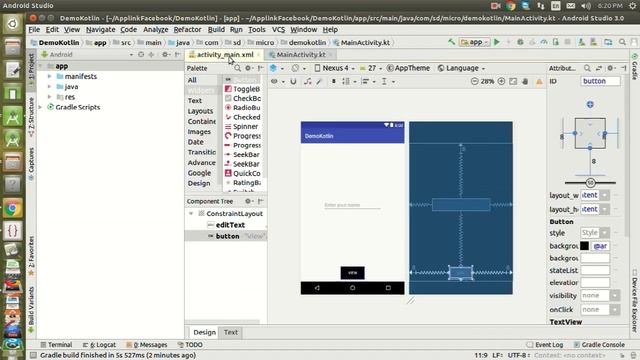Select RadioButton widget in Palette
The image size is (640, 360).
tap(242, 108)
